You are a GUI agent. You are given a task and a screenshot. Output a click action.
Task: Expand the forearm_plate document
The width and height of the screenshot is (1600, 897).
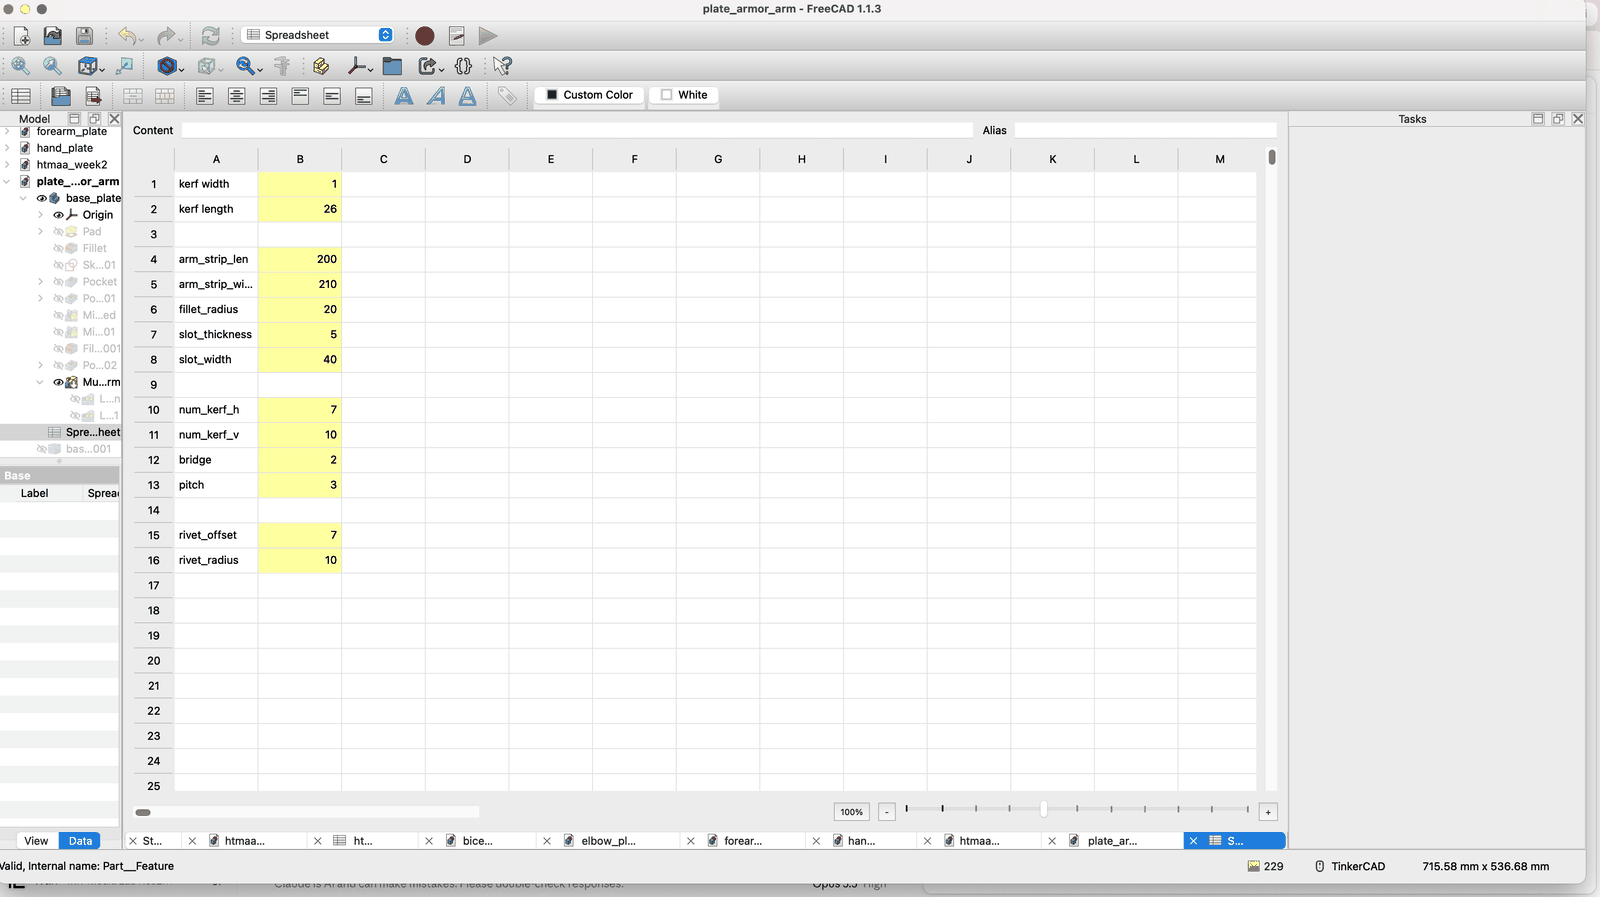7,131
